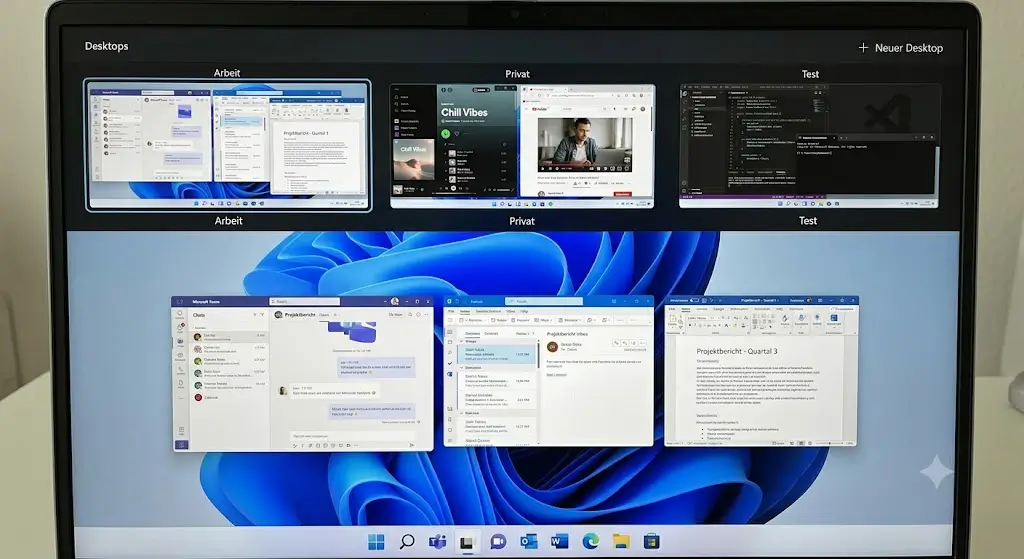The height and width of the screenshot is (559, 1024).
Task: Switch to the Arbeit desktop thumbnail
Action: 228,145
